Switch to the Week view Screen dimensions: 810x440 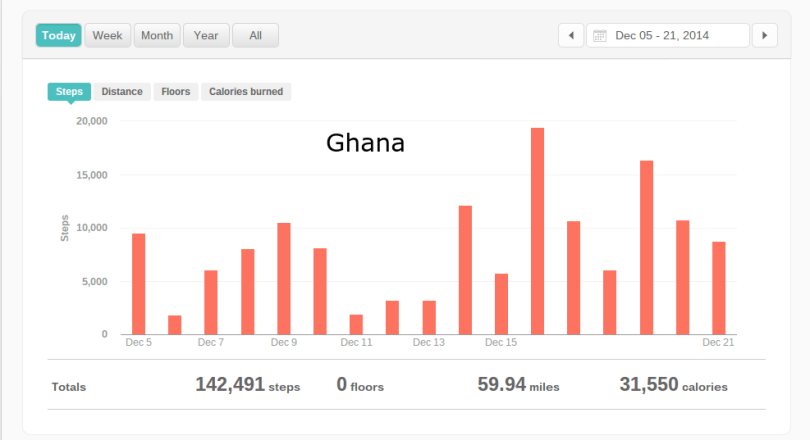[x=107, y=35]
